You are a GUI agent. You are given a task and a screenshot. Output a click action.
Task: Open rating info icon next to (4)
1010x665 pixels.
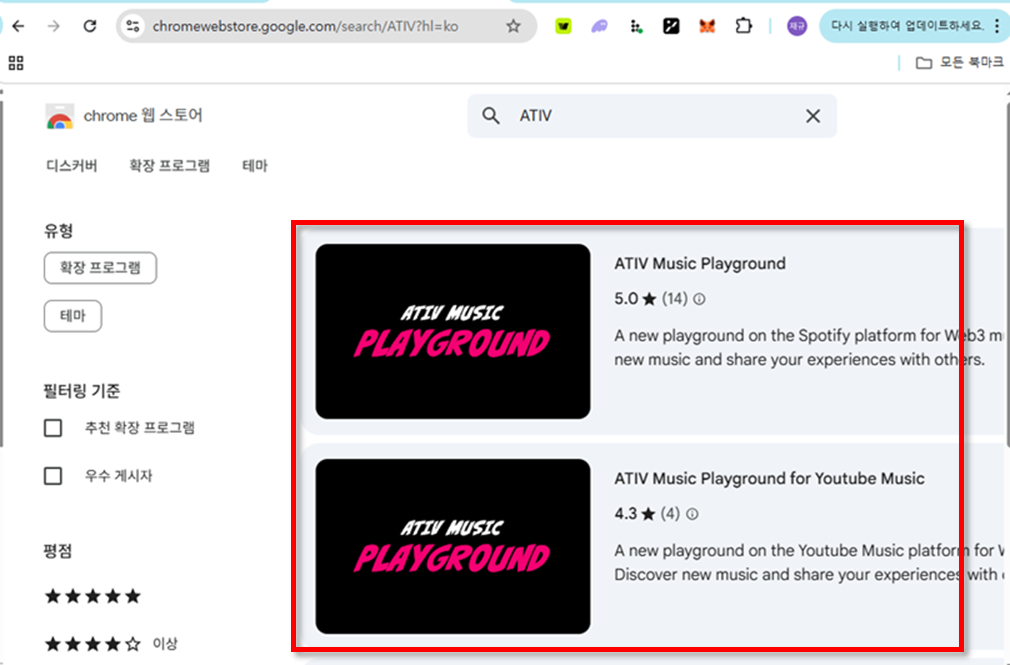(692, 514)
